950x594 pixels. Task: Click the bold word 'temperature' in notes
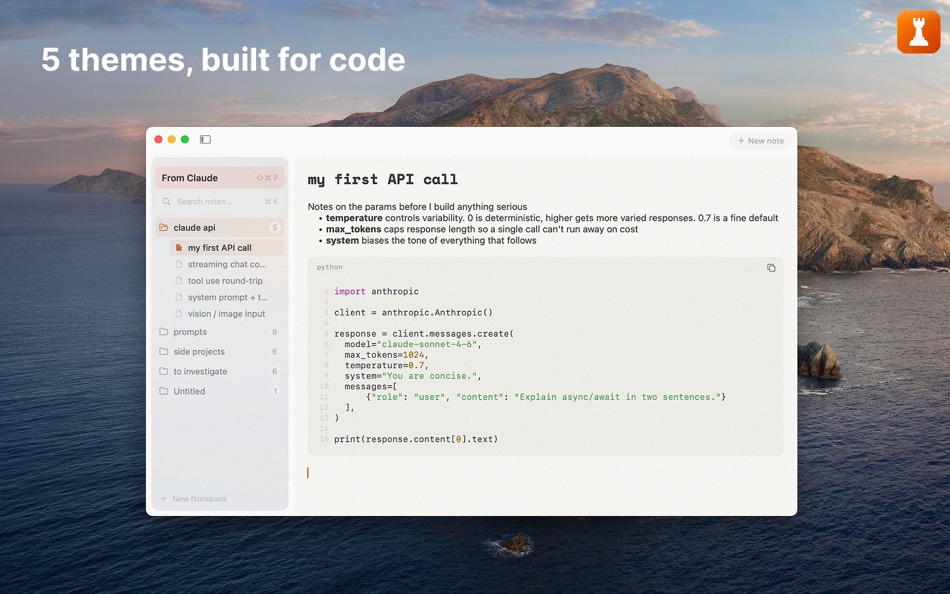pyautogui.click(x=354, y=218)
